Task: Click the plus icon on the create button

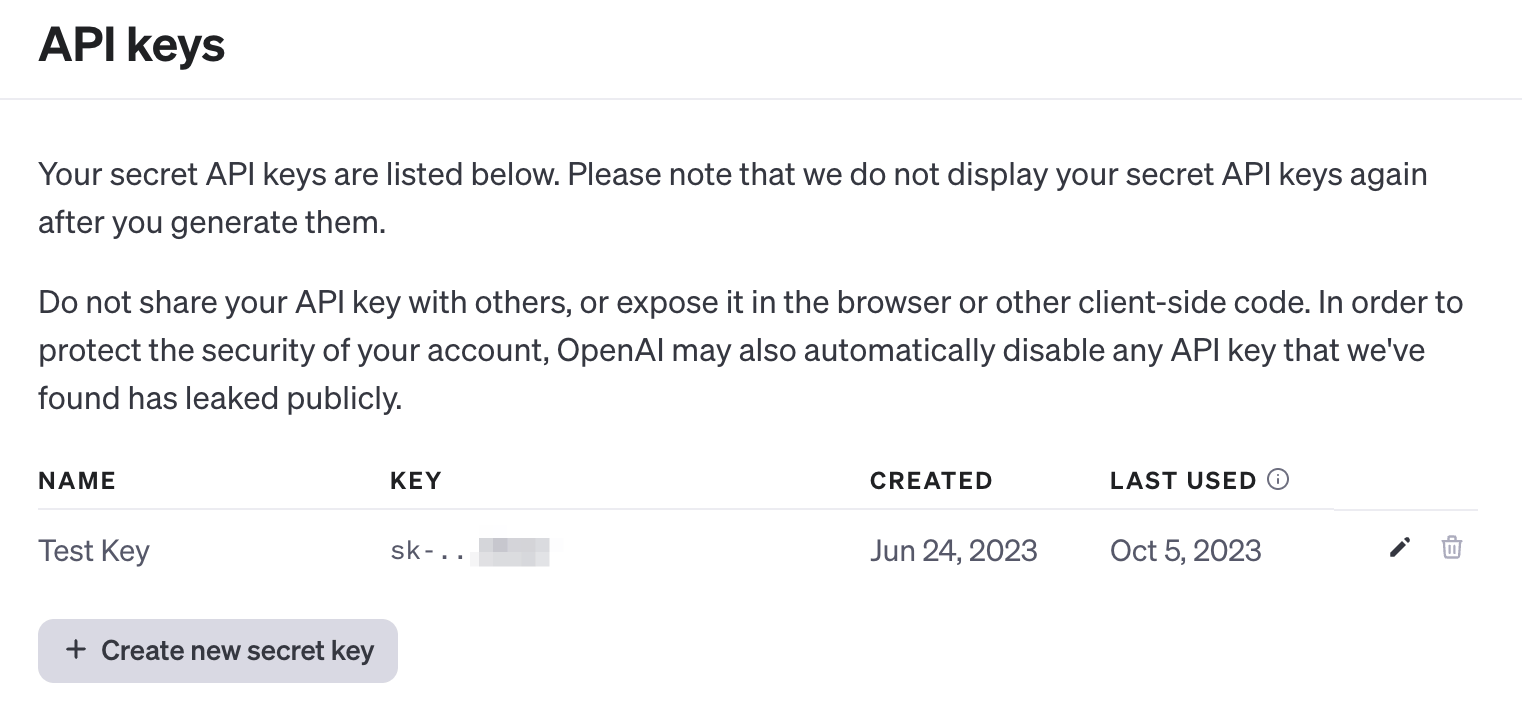Action: click(x=75, y=650)
